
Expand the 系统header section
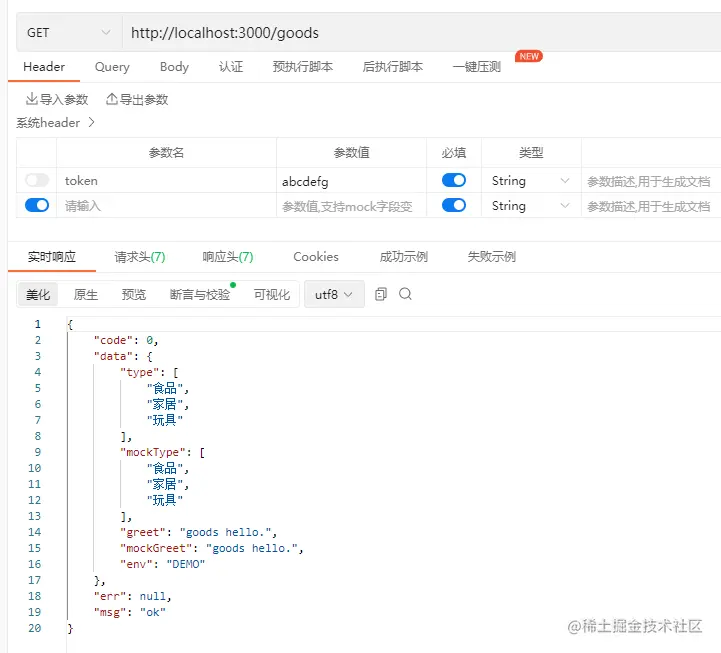(56, 123)
